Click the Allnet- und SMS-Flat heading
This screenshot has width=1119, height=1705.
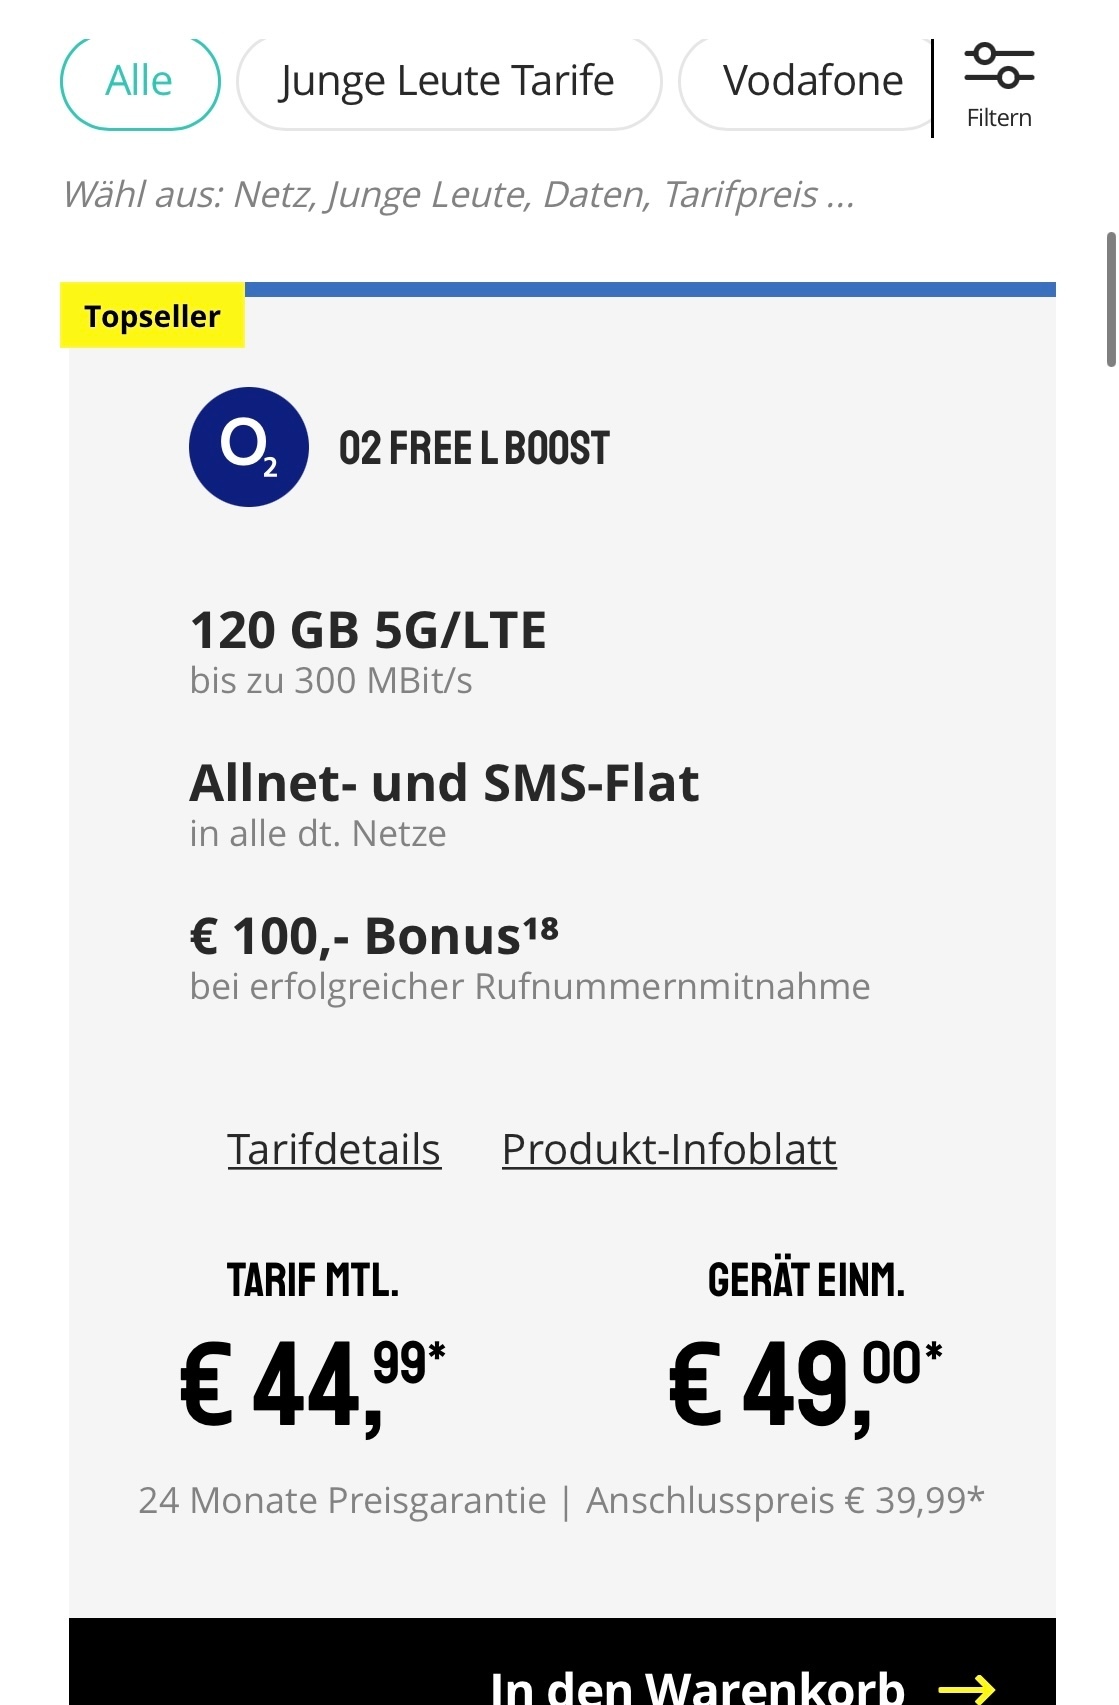click(x=444, y=783)
